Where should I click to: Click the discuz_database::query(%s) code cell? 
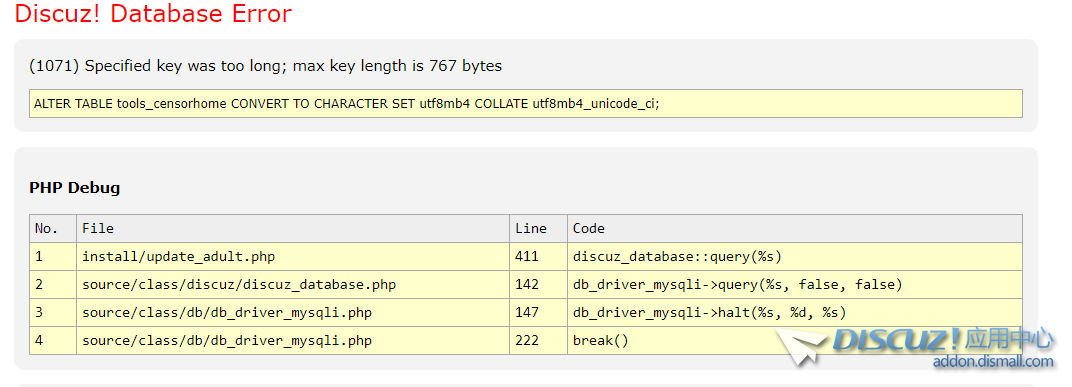click(x=795, y=256)
